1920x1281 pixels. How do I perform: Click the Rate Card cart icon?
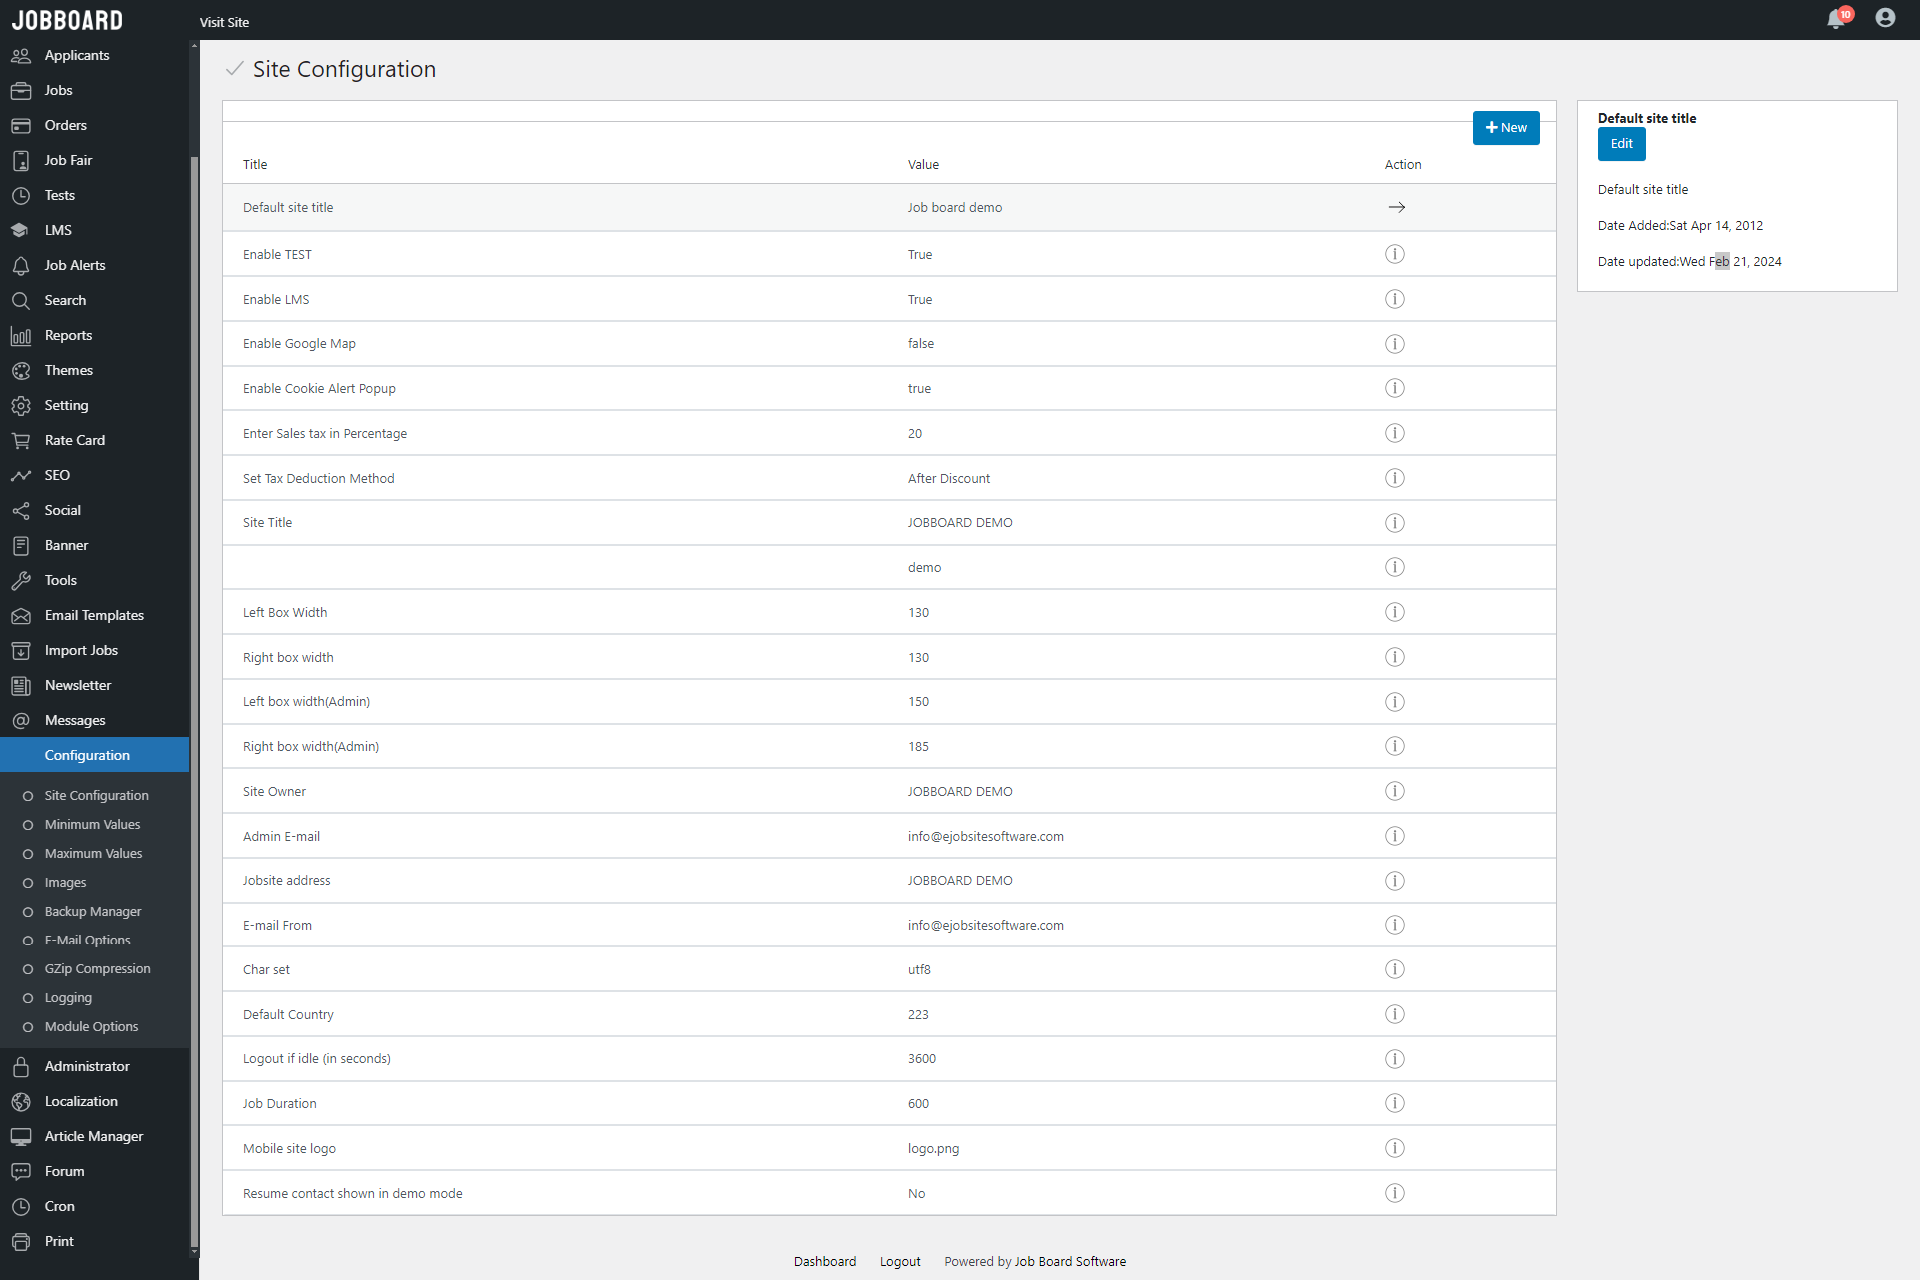pos(21,441)
